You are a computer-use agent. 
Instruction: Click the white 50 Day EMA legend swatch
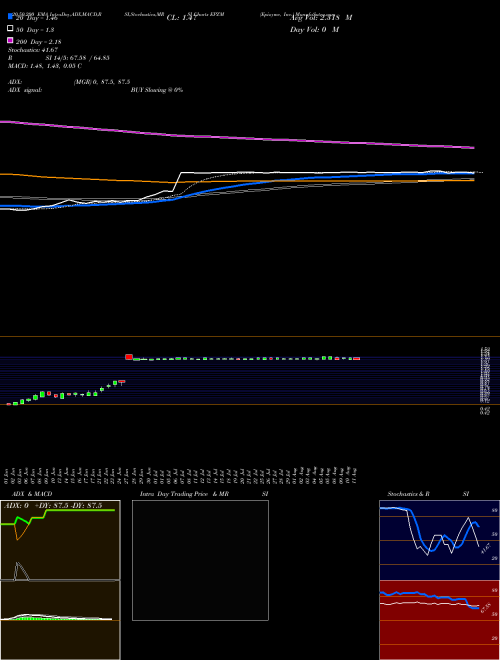[x=11, y=29]
